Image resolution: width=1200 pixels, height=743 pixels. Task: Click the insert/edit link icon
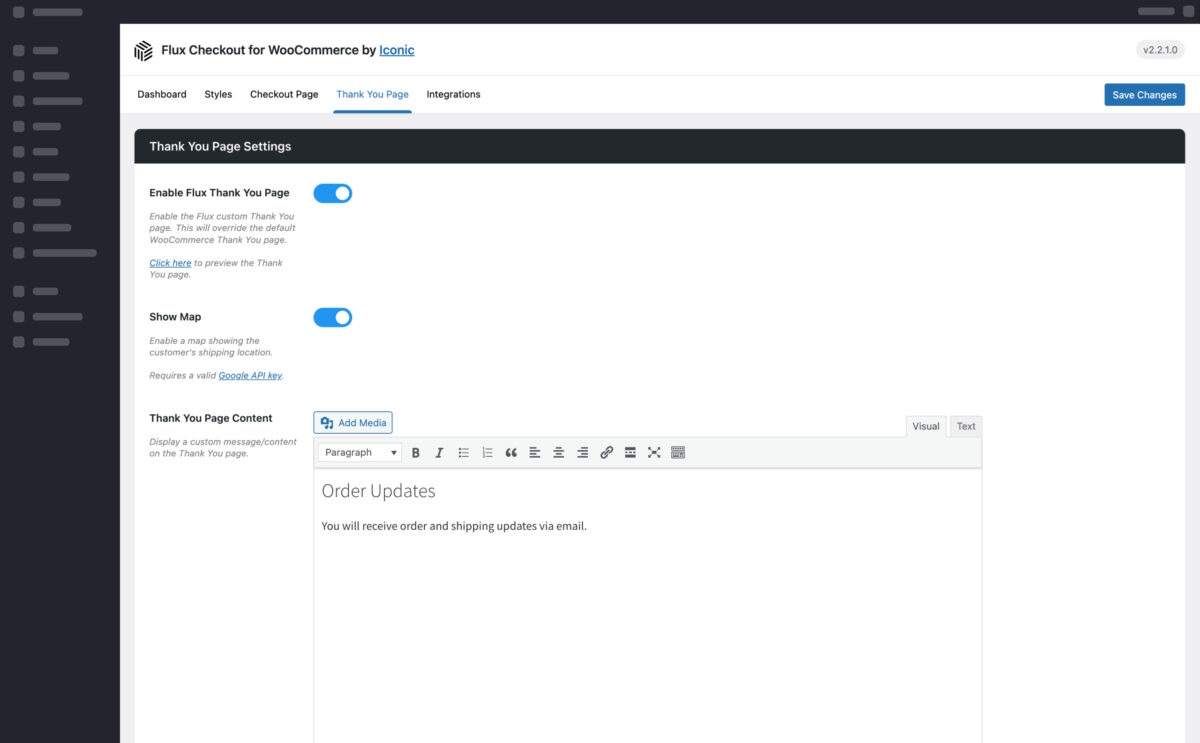coord(606,453)
